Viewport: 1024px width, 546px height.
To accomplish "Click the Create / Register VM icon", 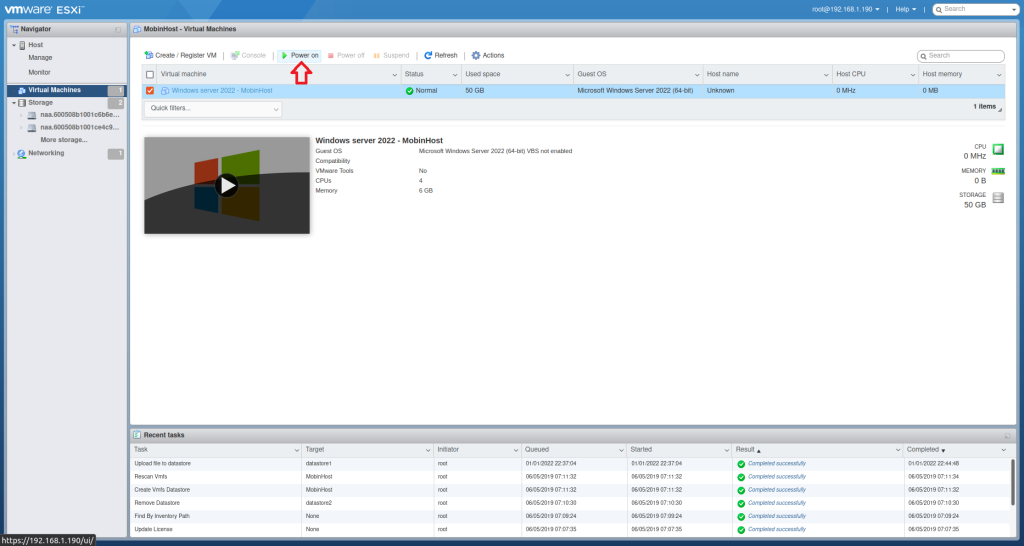I will 149,56.
